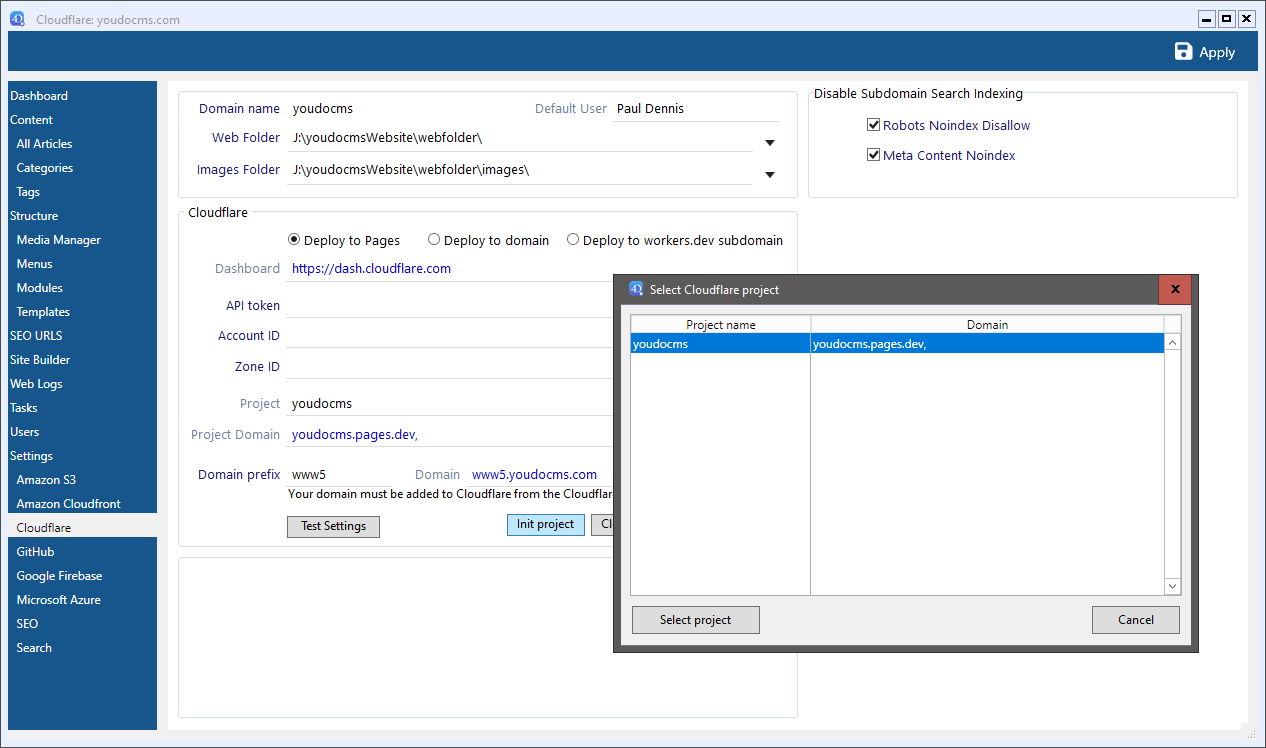Open the Images Folder dropdown arrow
Image resolution: width=1266 pixels, height=748 pixels.
pos(770,175)
